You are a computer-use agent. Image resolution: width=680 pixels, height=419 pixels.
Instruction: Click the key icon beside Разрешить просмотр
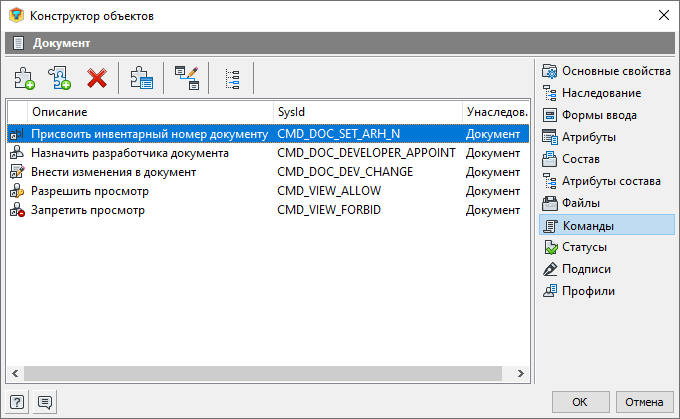tap(17, 191)
